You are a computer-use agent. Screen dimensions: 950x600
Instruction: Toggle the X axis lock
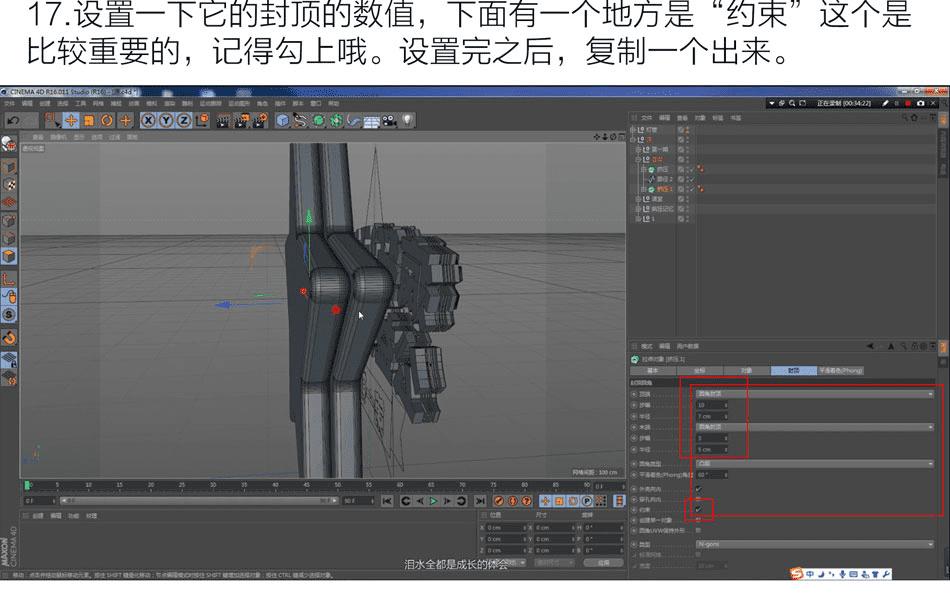tap(148, 121)
